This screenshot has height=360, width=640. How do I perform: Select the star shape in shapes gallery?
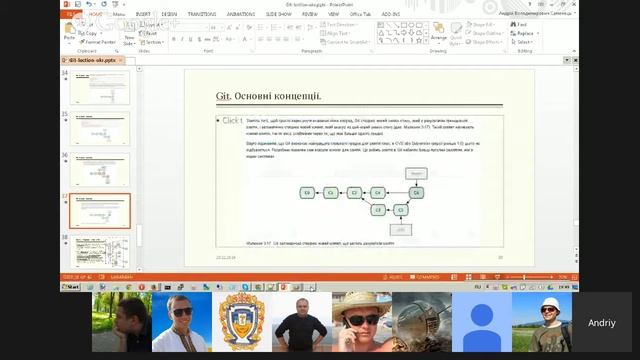[x=418, y=41]
